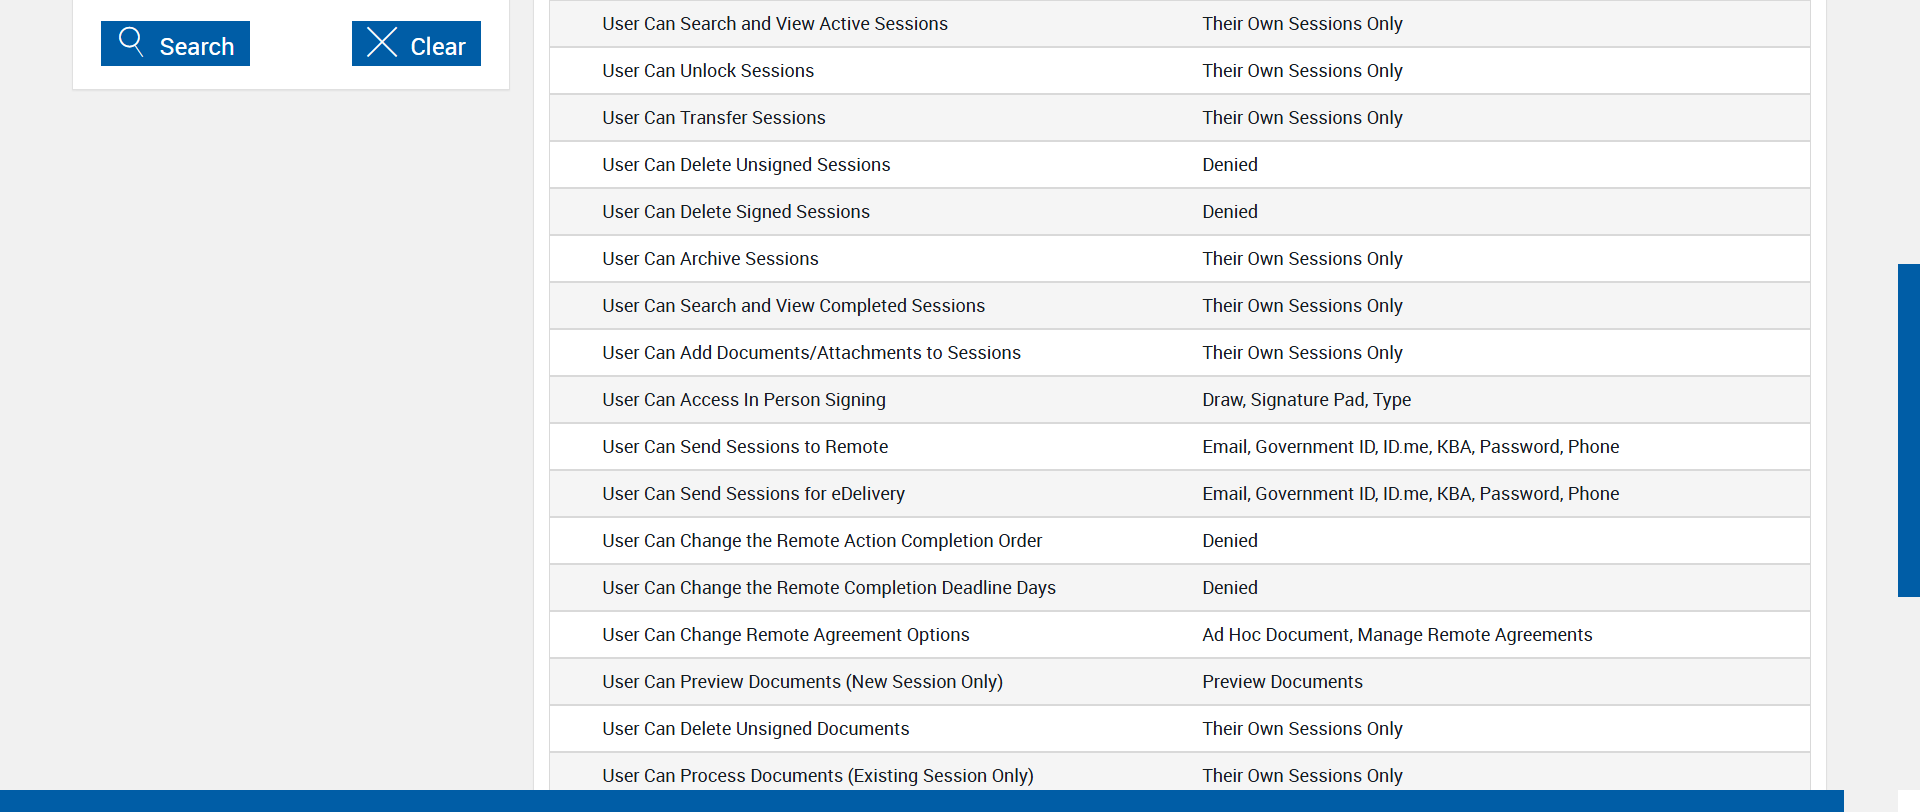Select User Can Send Sessions to Remote

[745, 447]
